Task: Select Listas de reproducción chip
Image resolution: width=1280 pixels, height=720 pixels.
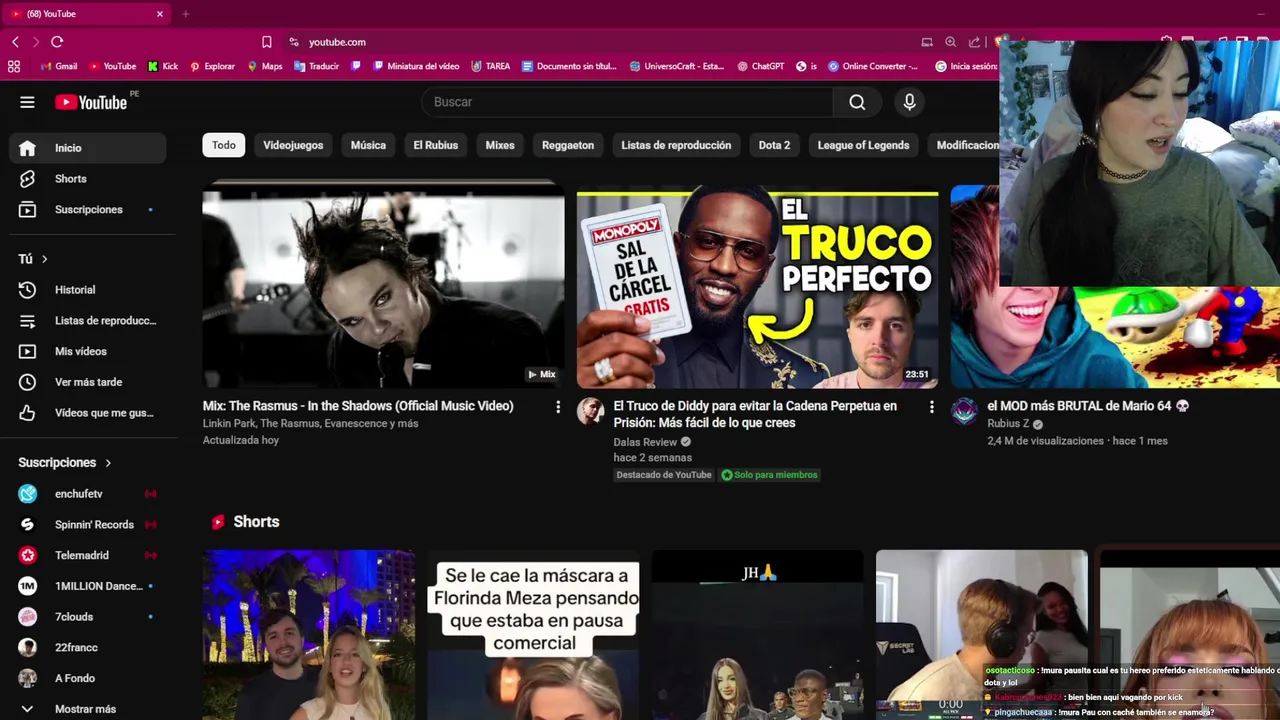Action: (676, 145)
